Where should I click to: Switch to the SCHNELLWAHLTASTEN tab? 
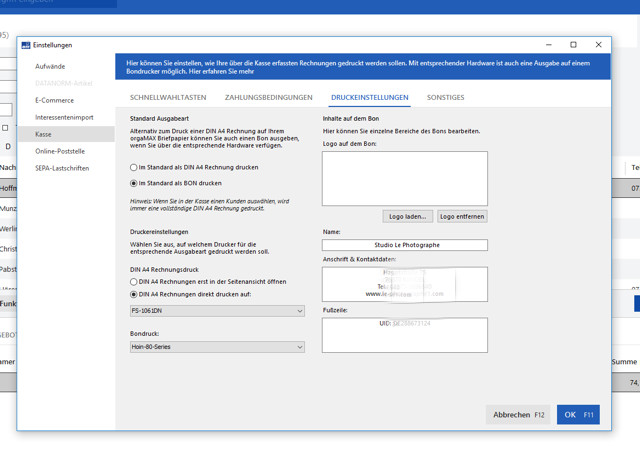click(x=168, y=98)
